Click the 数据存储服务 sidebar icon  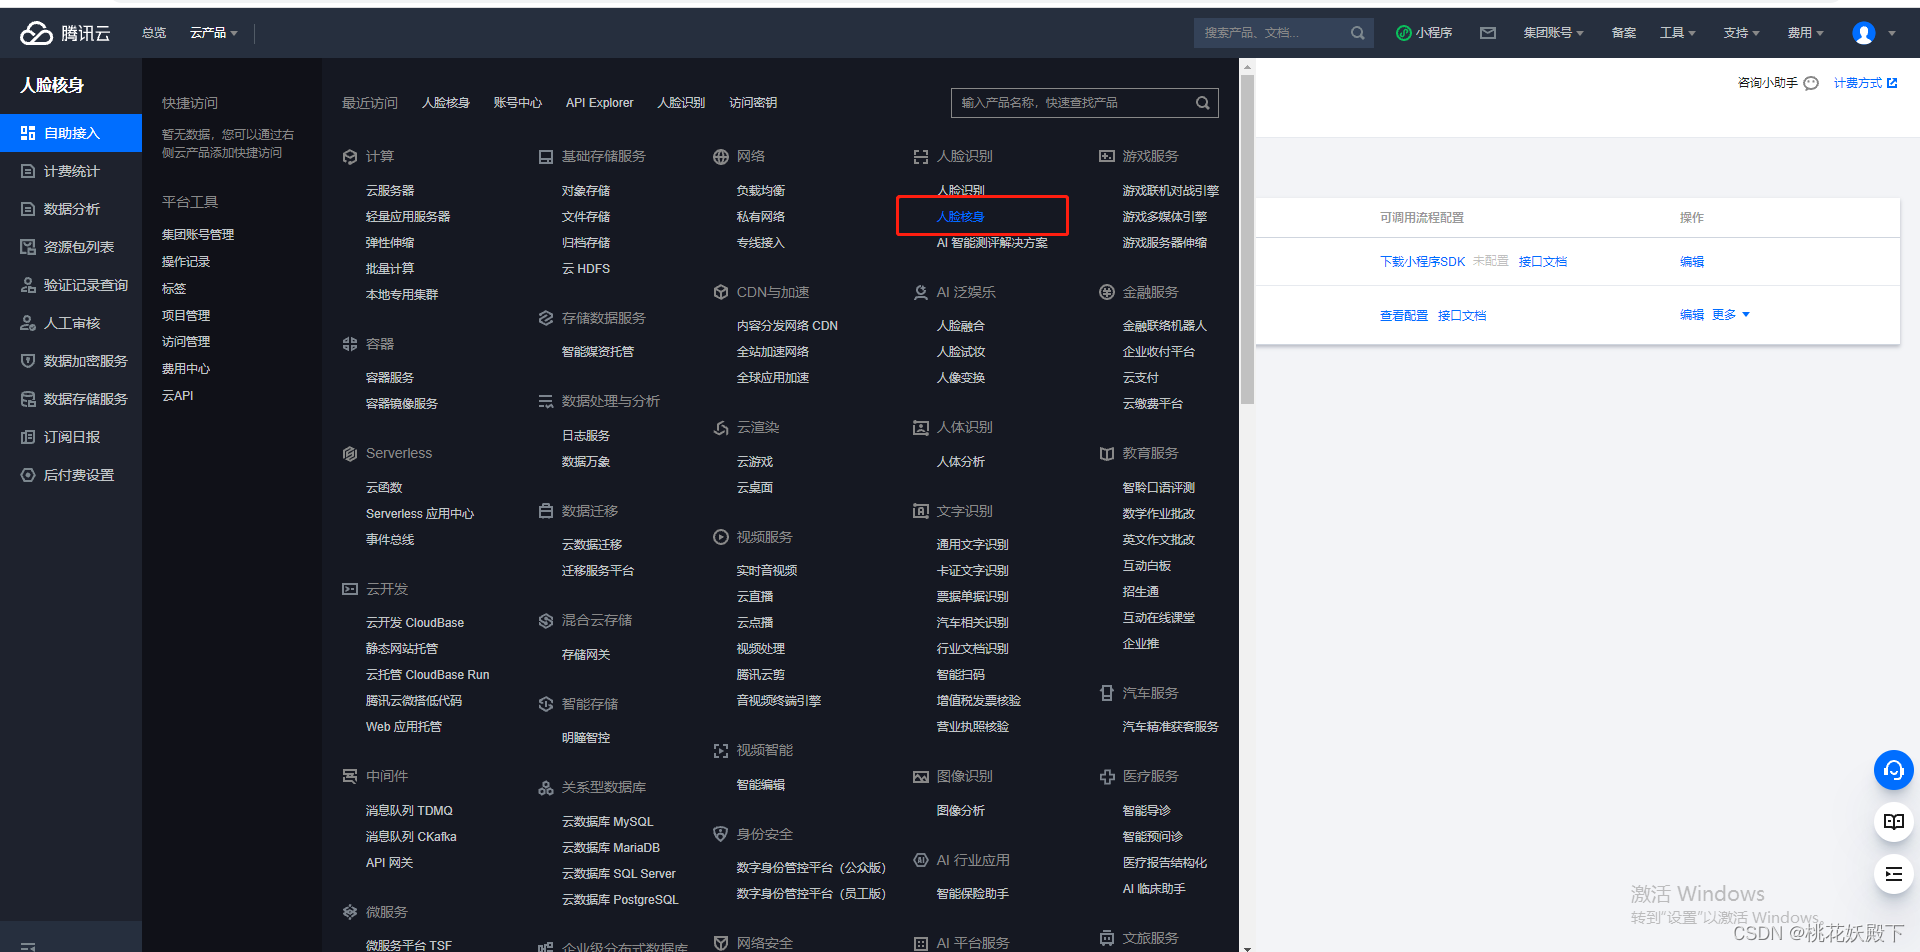point(28,399)
